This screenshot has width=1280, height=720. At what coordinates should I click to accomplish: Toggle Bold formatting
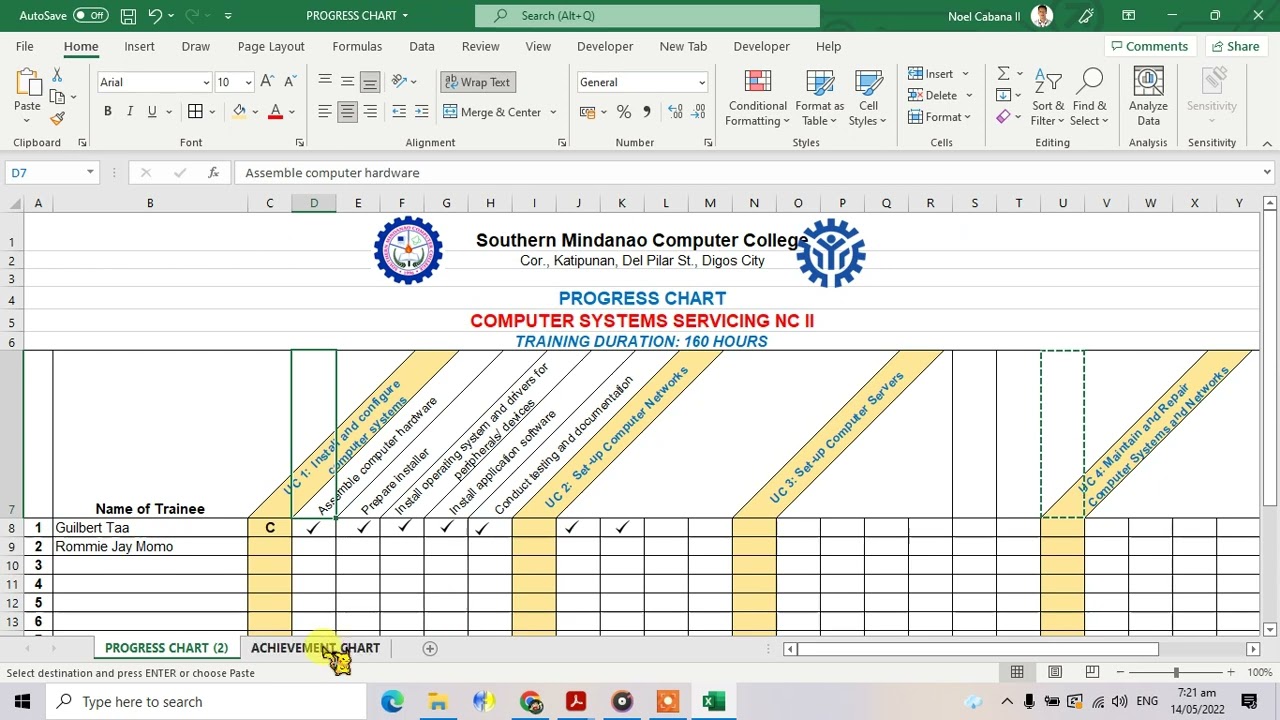tap(107, 112)
